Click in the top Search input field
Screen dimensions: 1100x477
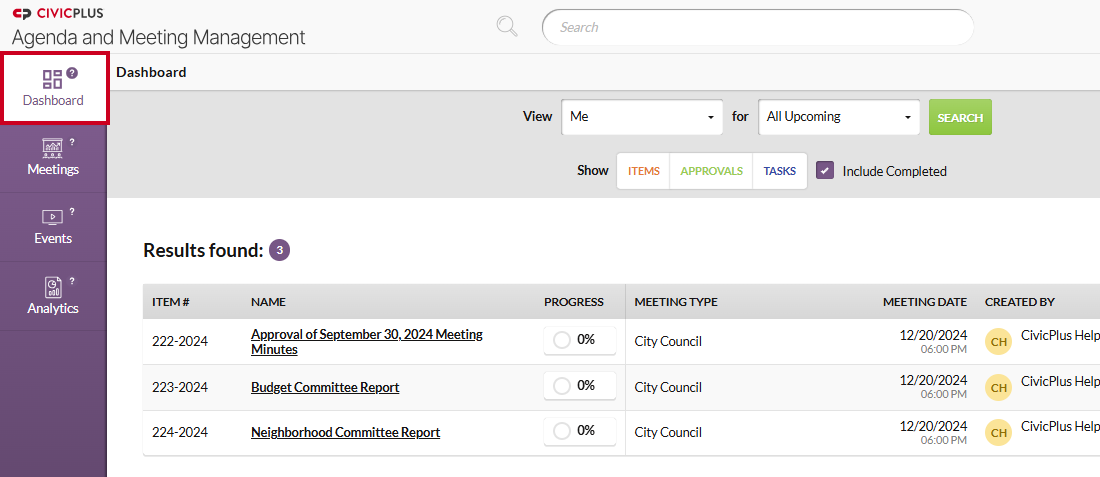click(758, 27)
